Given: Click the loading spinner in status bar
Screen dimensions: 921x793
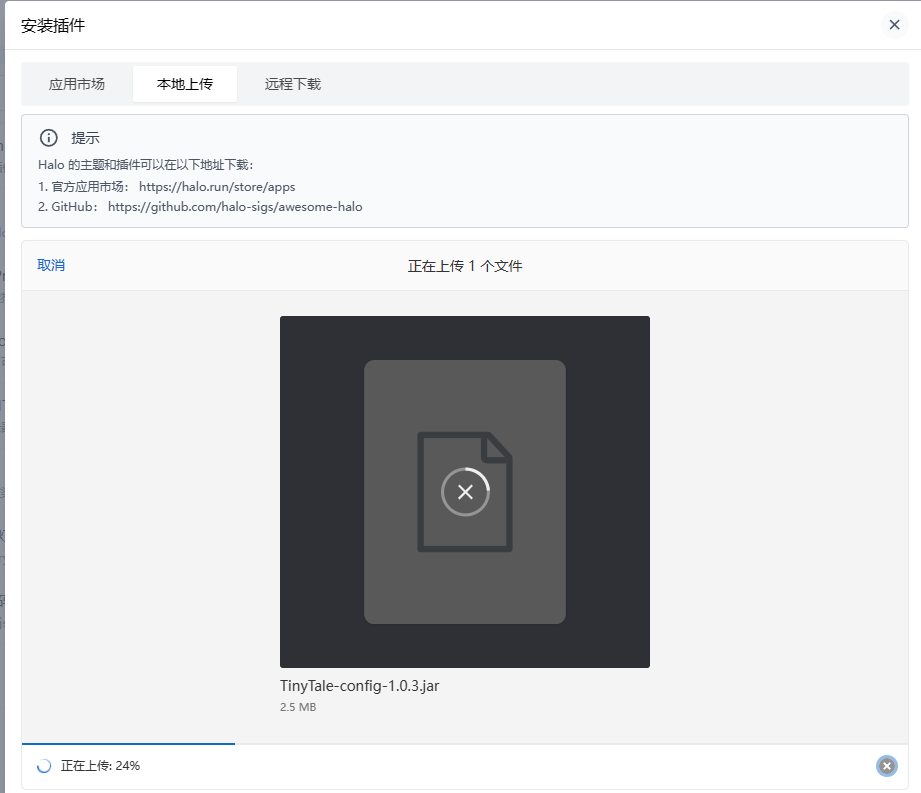Looking at the screenshot, I should click(x=44, y=766).
